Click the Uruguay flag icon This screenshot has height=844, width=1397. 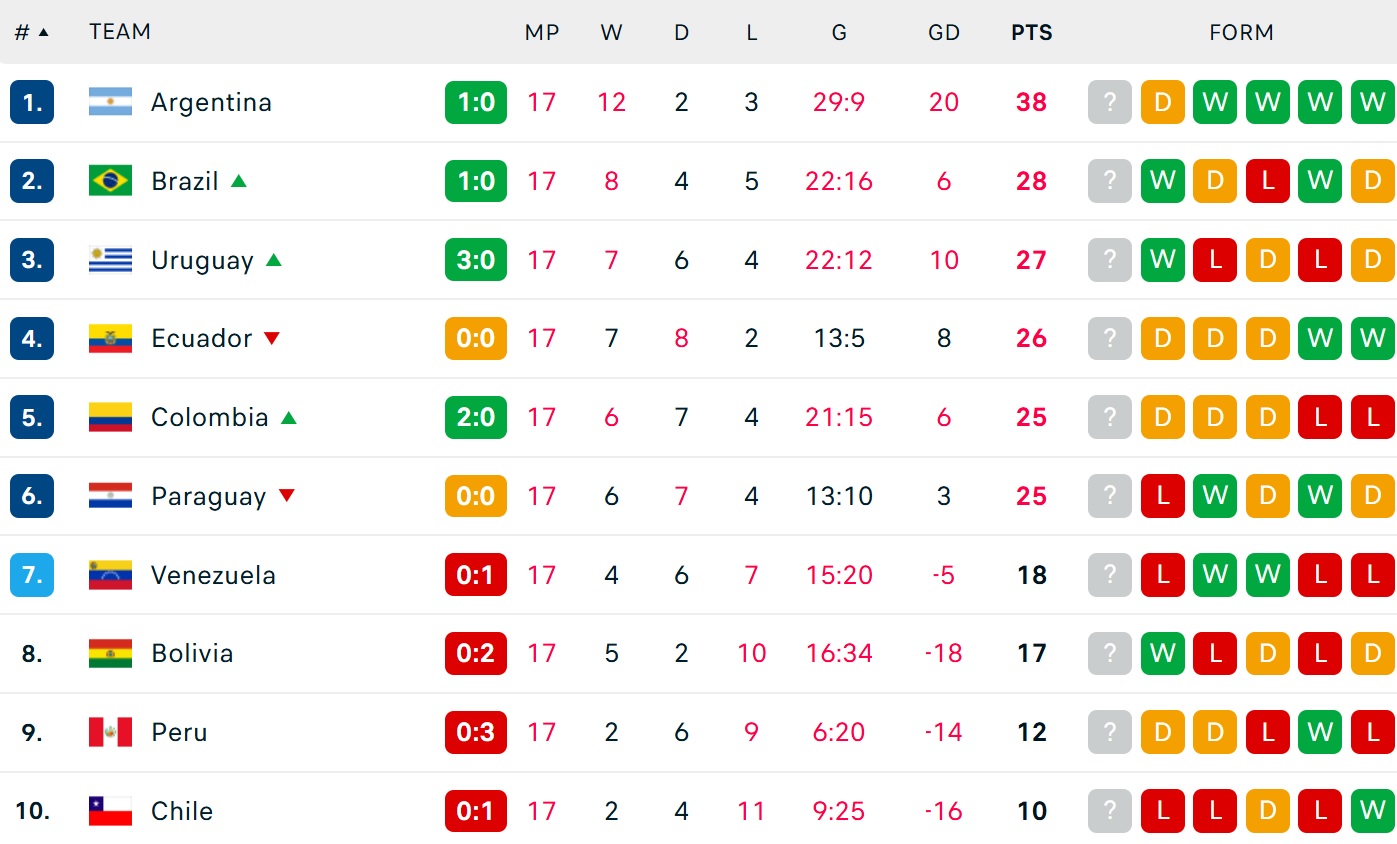(x=110, y=260)
